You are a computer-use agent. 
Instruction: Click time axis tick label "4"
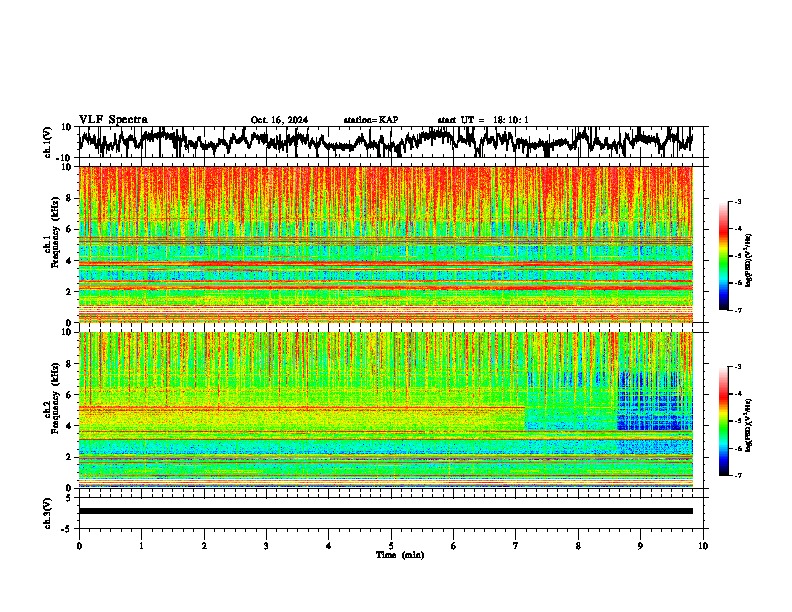pyautogui.click(x=329, y=546)
